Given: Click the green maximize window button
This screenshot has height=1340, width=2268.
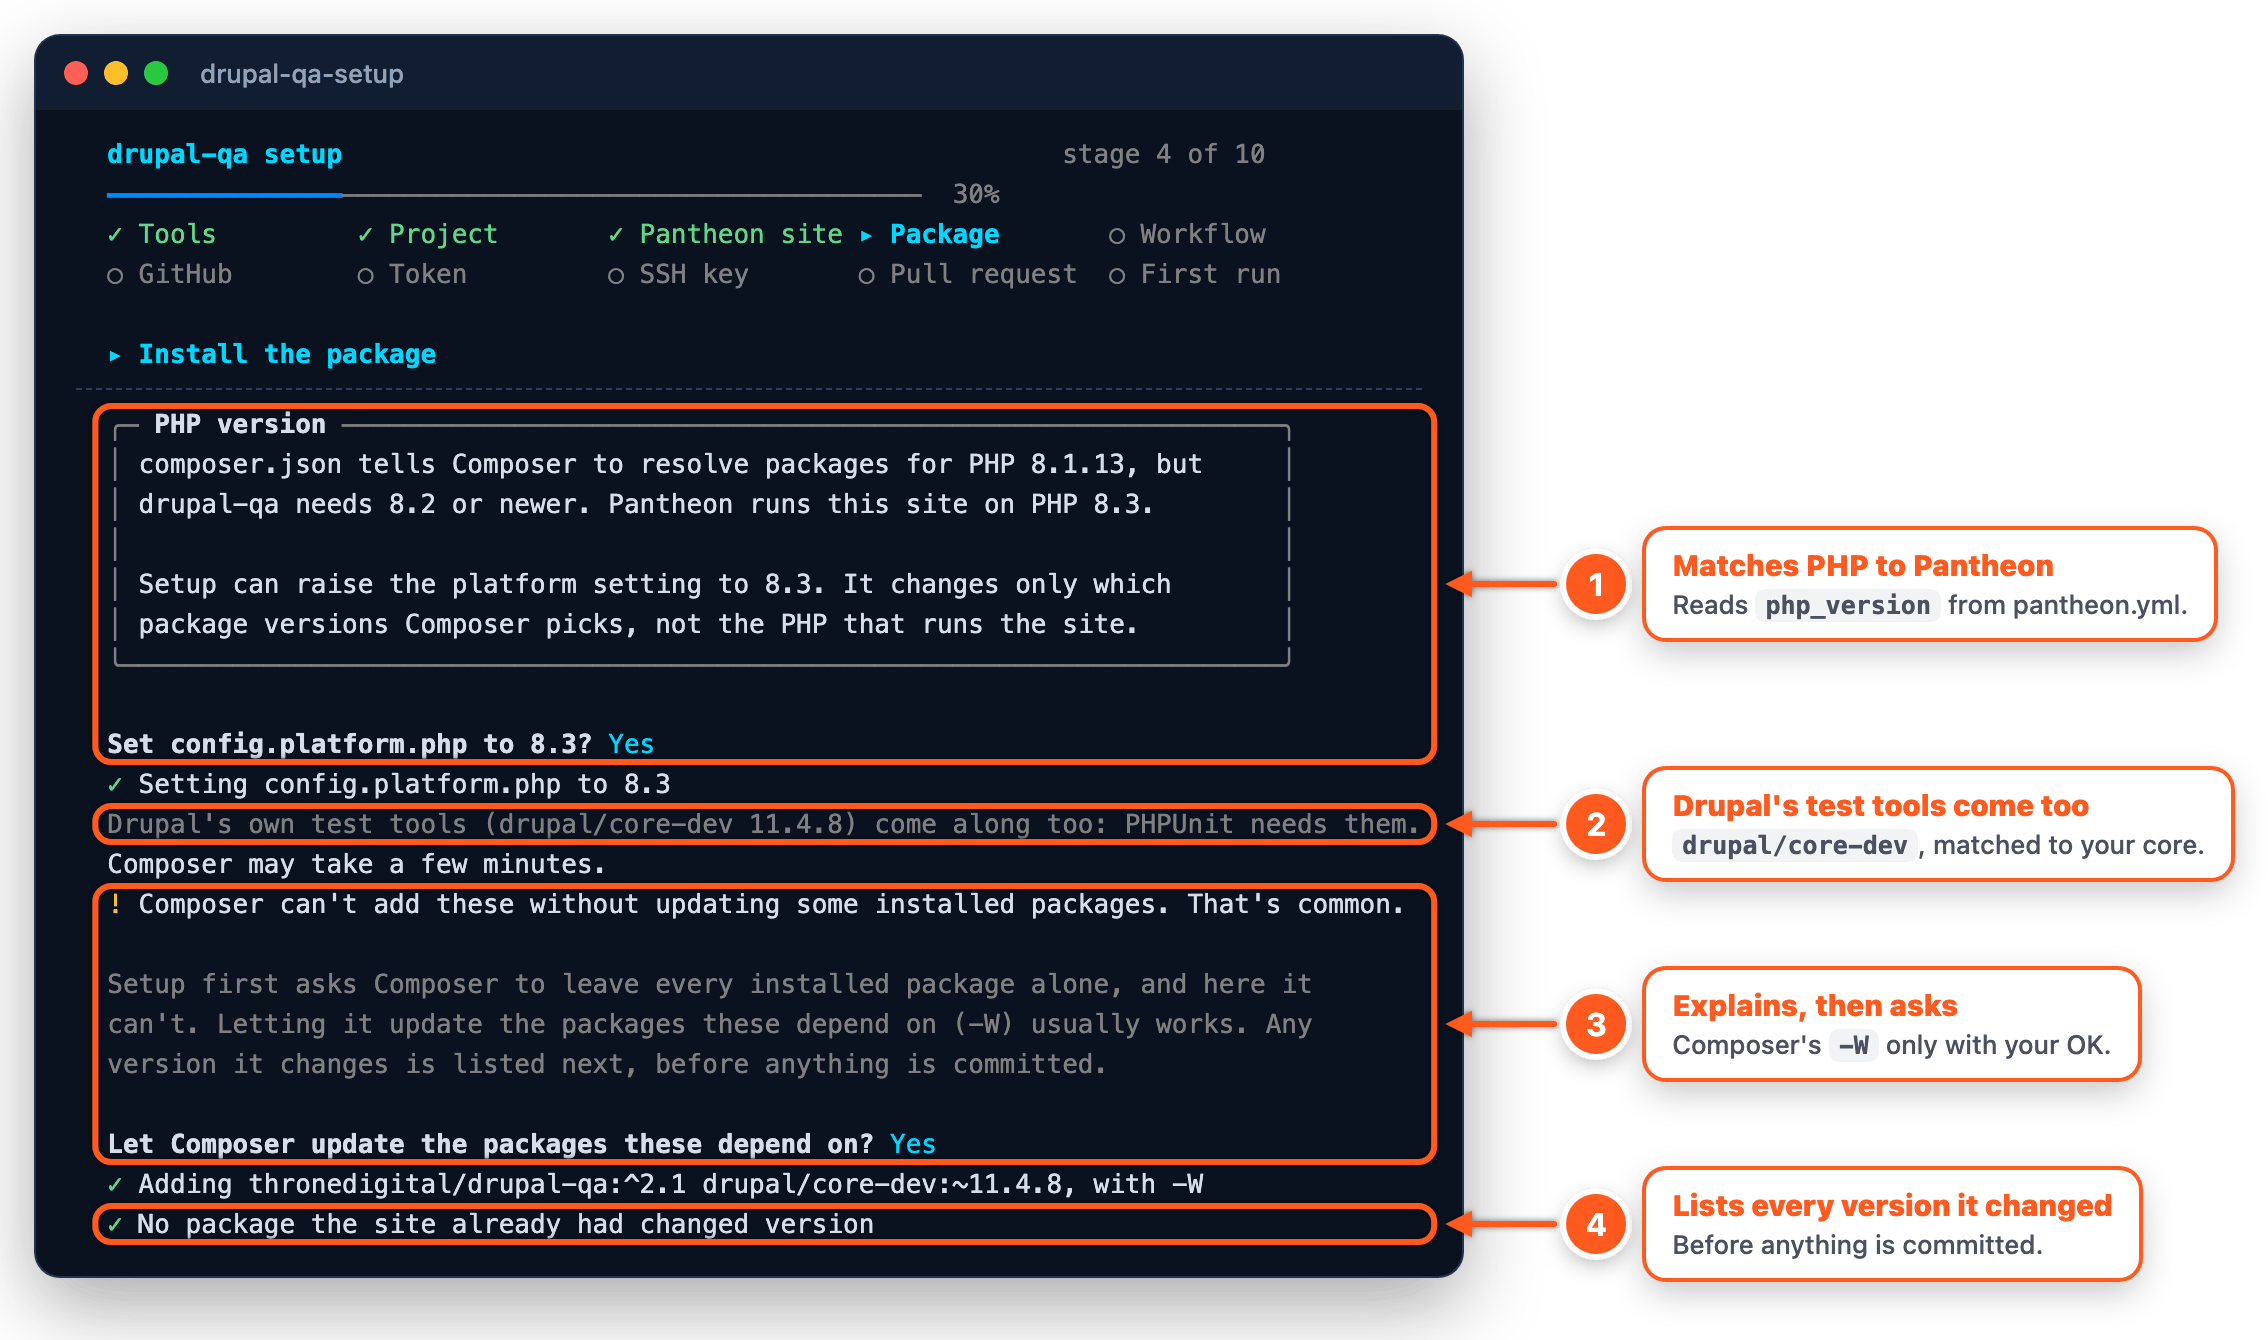Looking at the screenshot, I should [156, 74].
